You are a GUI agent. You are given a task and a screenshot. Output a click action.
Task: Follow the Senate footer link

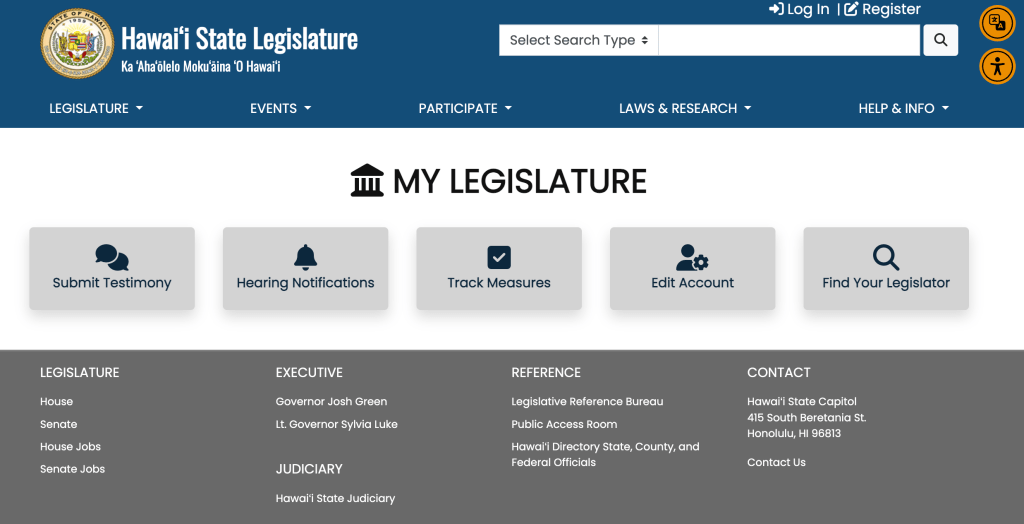click(58, 424)
